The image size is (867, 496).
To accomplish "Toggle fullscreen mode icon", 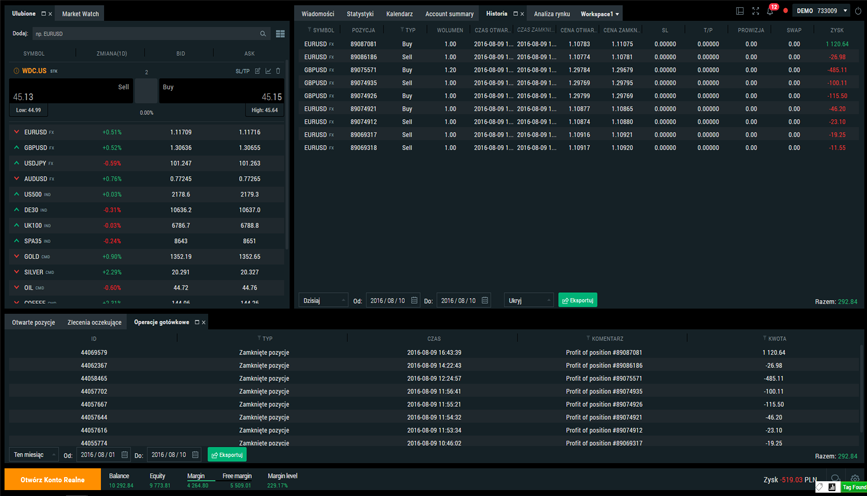I will (755, 11).
